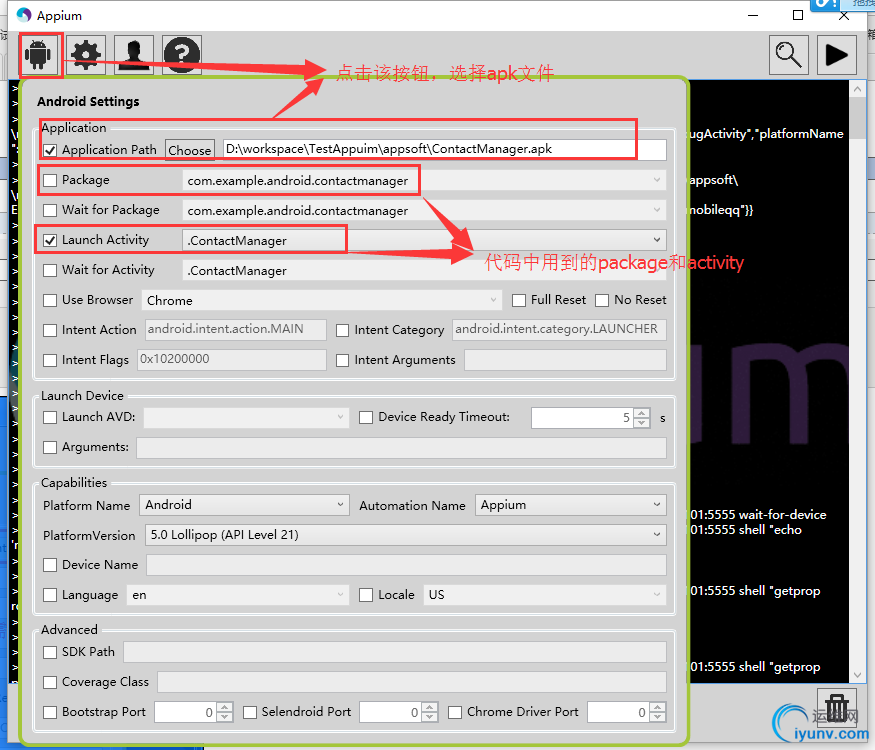This screenshot has height=750, width=875.
Task: Click the Intent Category text field
Action: click(x=559, y=329)
